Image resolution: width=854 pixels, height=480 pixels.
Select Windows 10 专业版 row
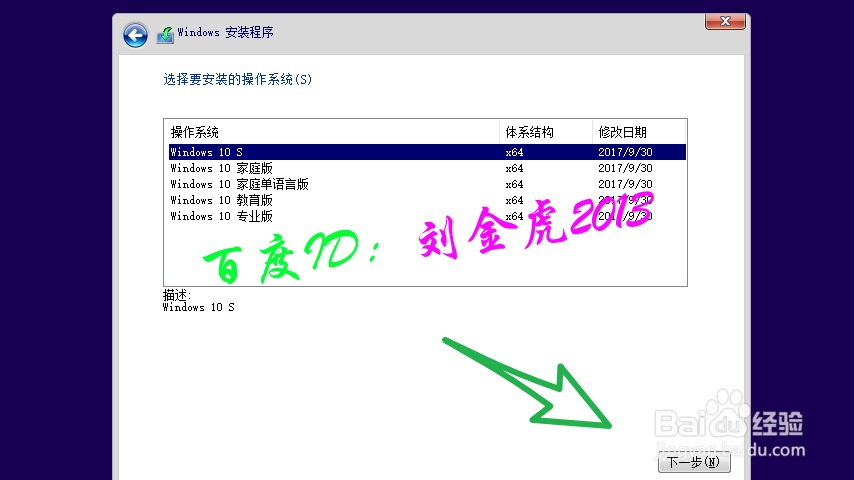click(x=427, y=216)
